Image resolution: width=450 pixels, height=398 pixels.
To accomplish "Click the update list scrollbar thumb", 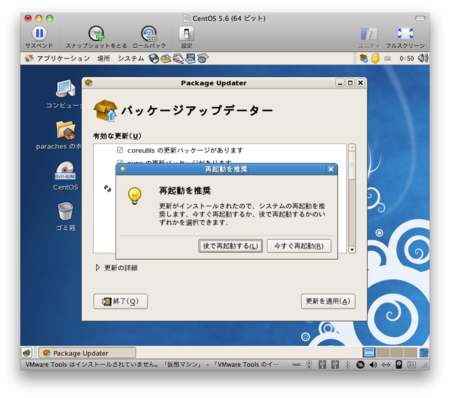I will click(x=352, y=165).
